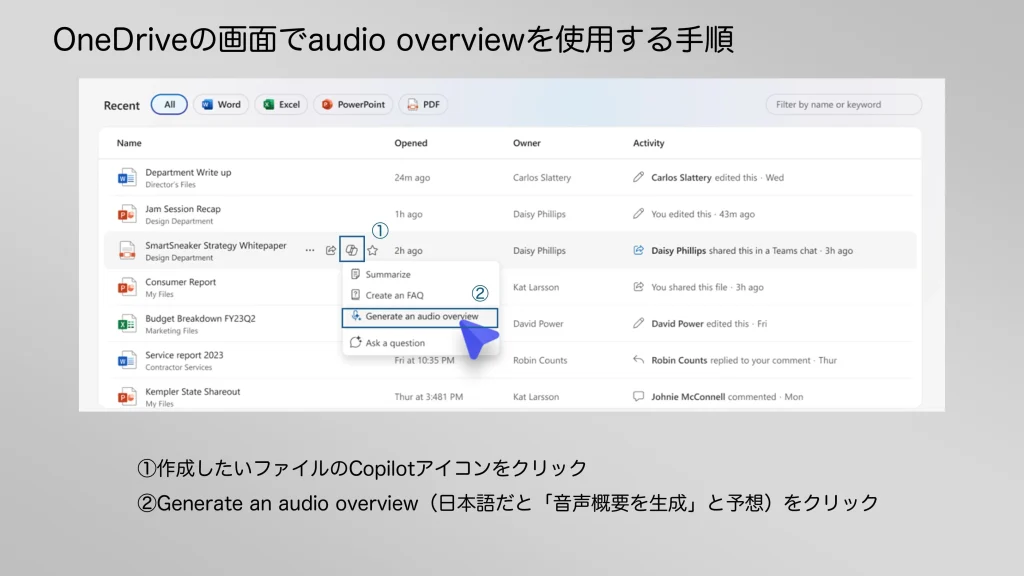Open Jam Session Recap file
The width and height of the screenshot is (1024, 576).
[183, 209]
